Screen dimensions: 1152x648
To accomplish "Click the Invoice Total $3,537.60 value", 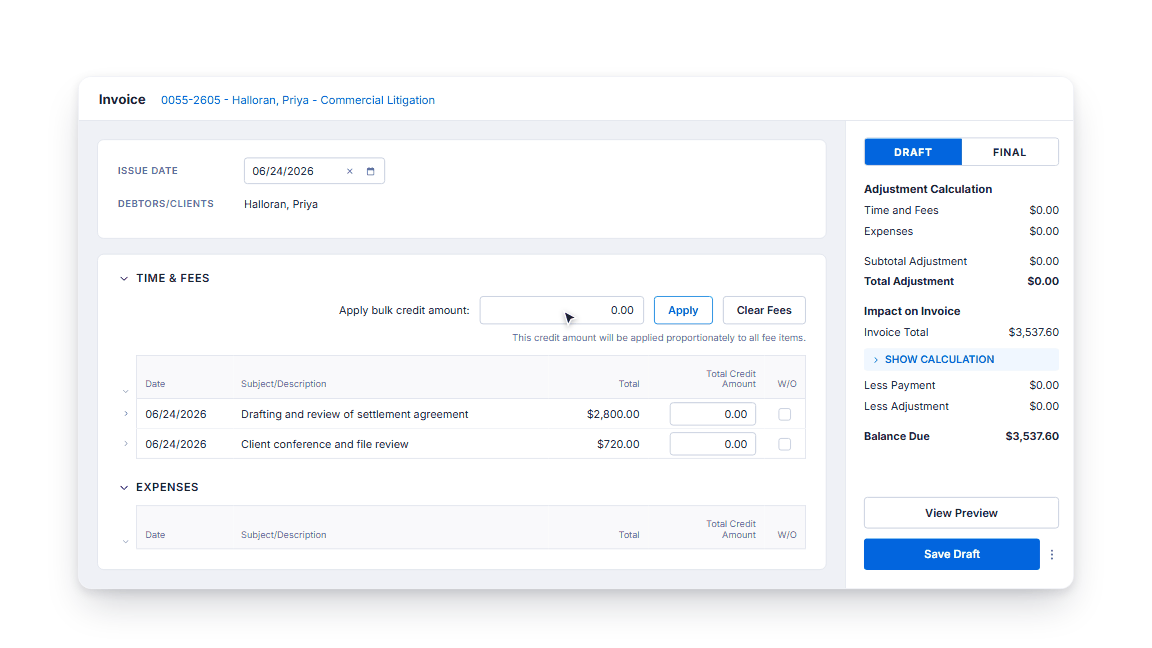I will click(x=1034, y=332).
